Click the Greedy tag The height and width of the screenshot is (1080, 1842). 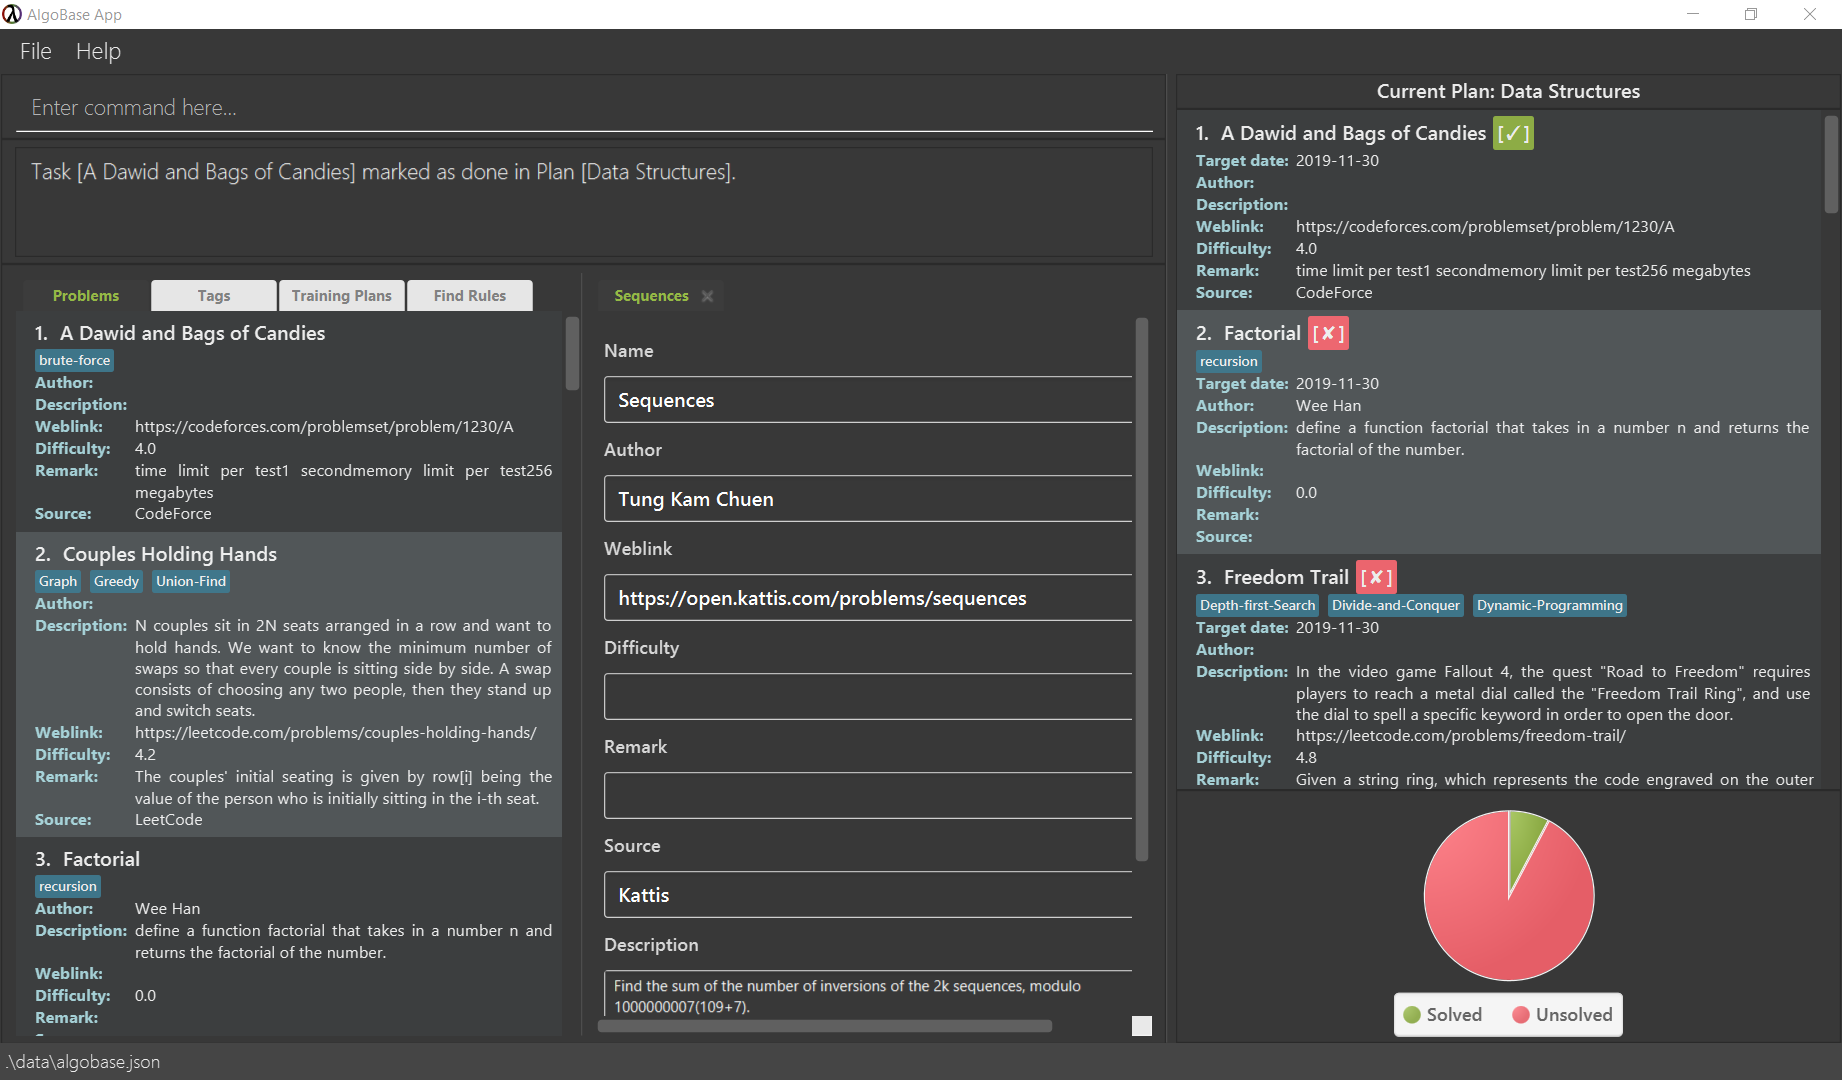(116, 581)
